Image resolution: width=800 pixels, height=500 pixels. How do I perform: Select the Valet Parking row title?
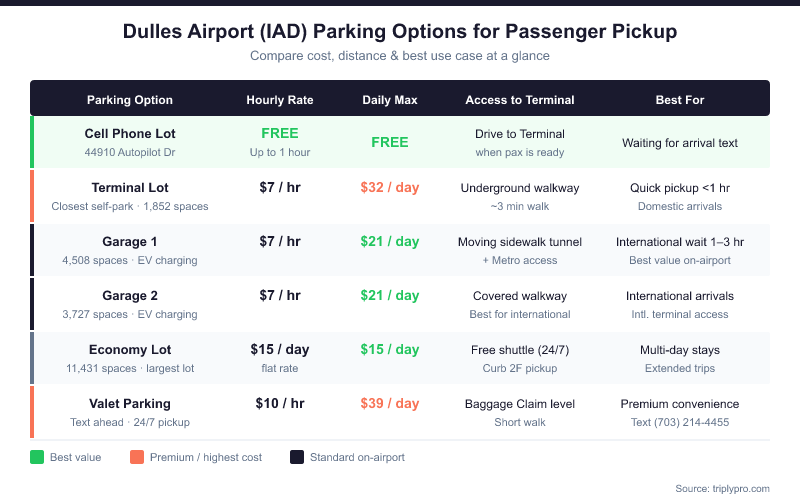tap(130, 404)
